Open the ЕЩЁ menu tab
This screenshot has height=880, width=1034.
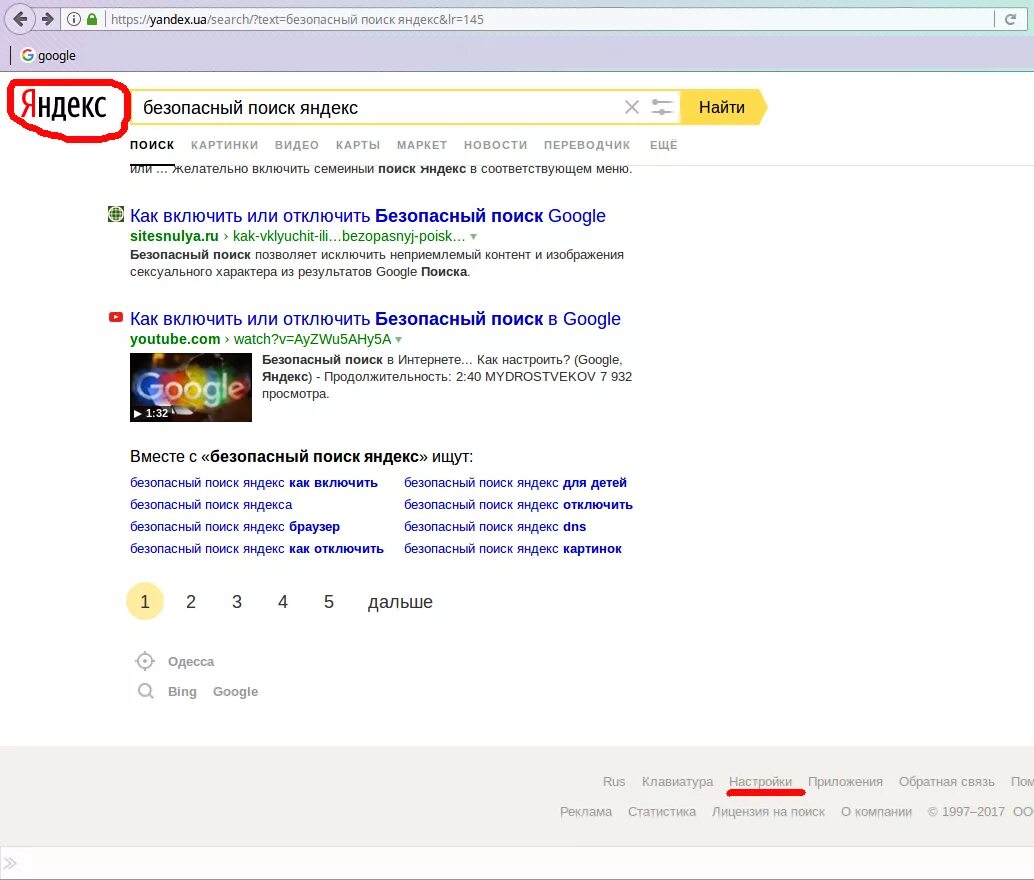pos(663,145)
